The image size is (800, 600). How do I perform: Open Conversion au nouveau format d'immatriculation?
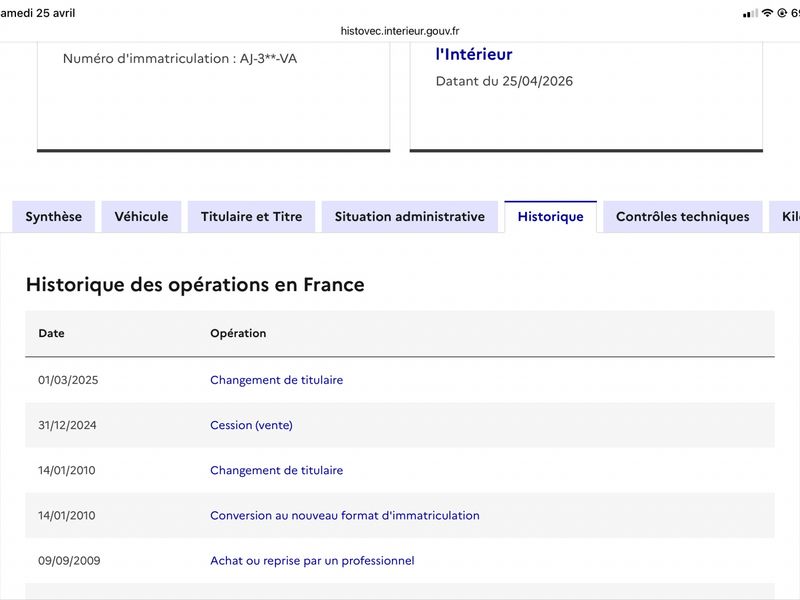344,516
